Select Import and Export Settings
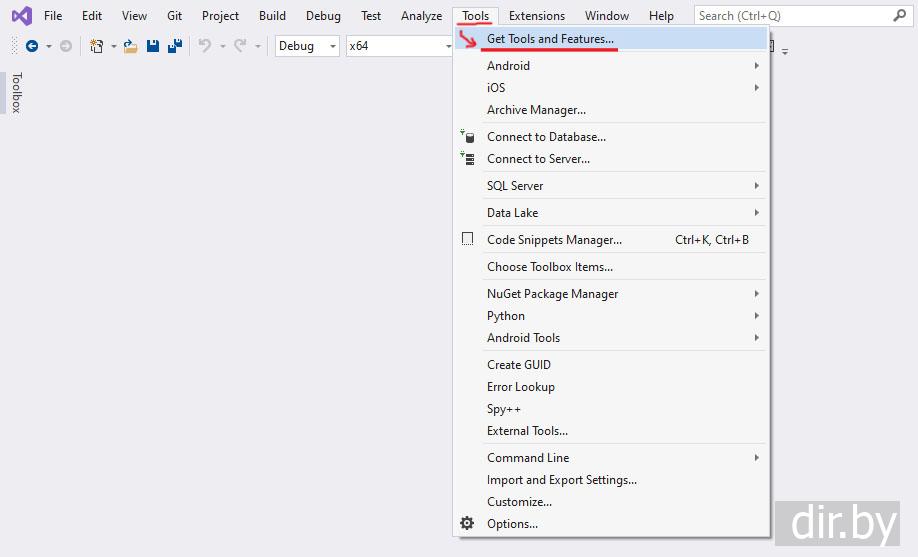The image size is (918, 557). tap(561, 480)
